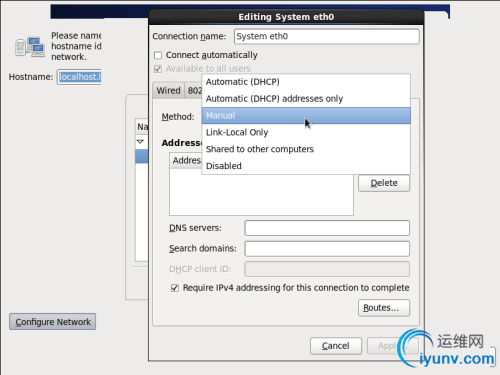
Task: Click the network computers icon beside Hostname text
Action: [x=30, y=47]
